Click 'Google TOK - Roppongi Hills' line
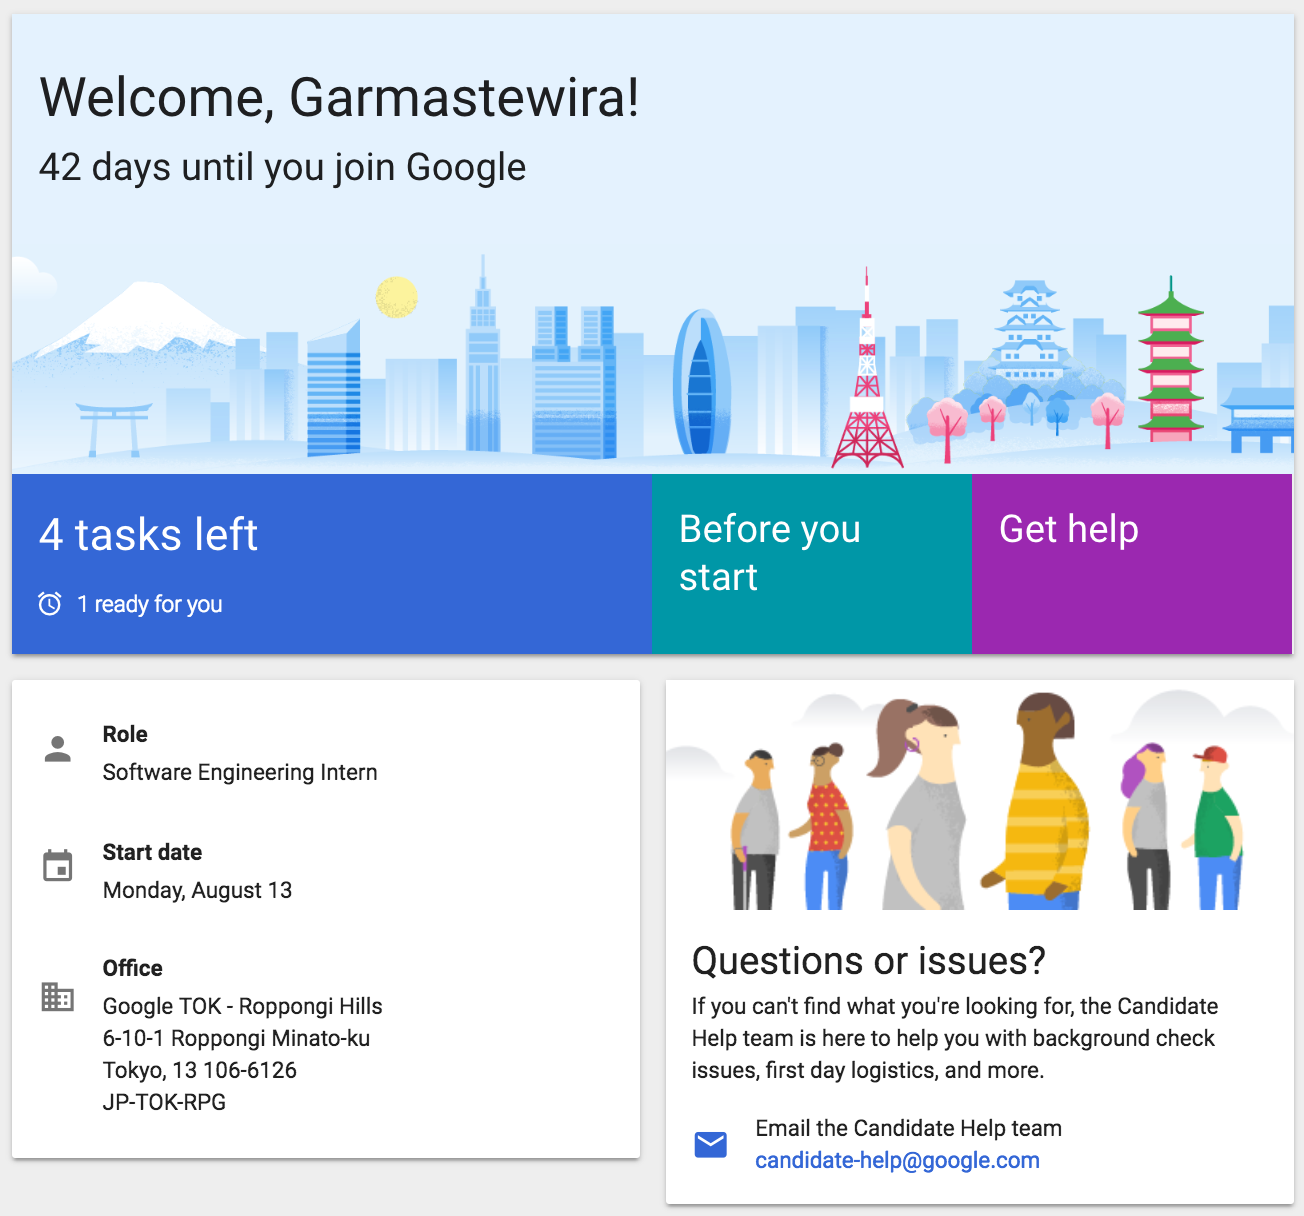1304x1216 pixels. [242, 1006]
